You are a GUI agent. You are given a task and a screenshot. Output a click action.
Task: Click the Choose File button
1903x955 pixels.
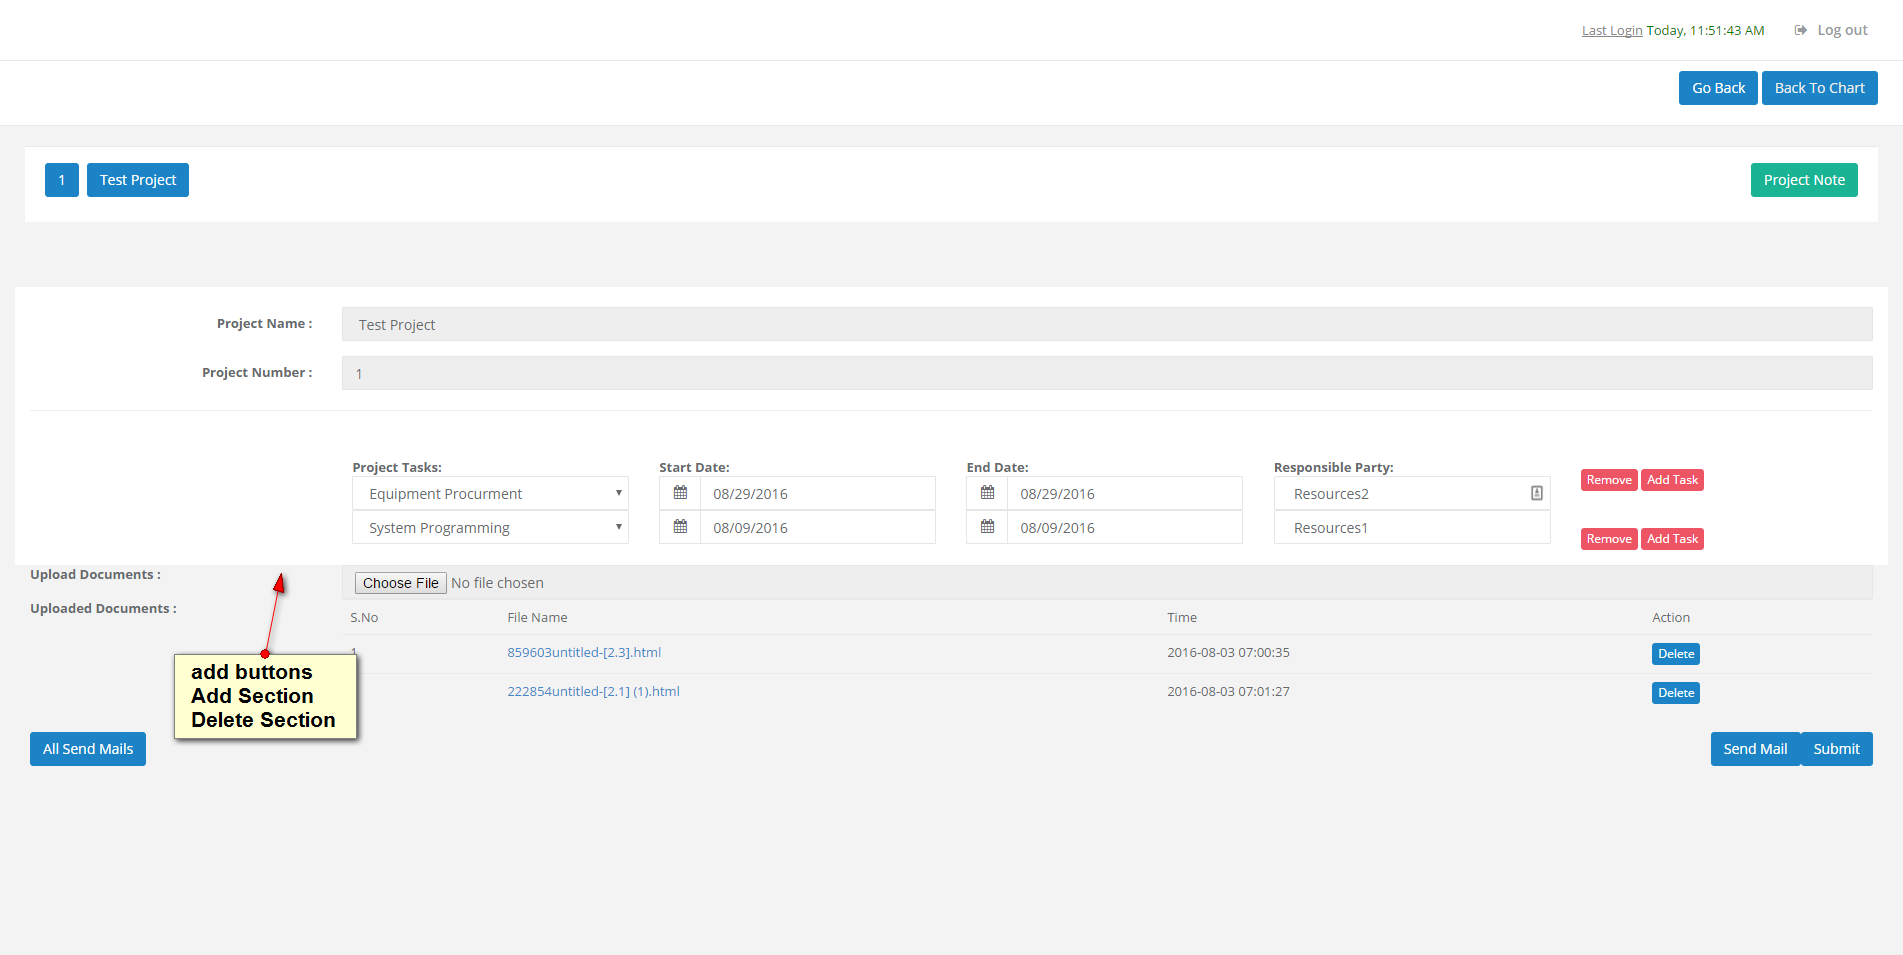400,583
